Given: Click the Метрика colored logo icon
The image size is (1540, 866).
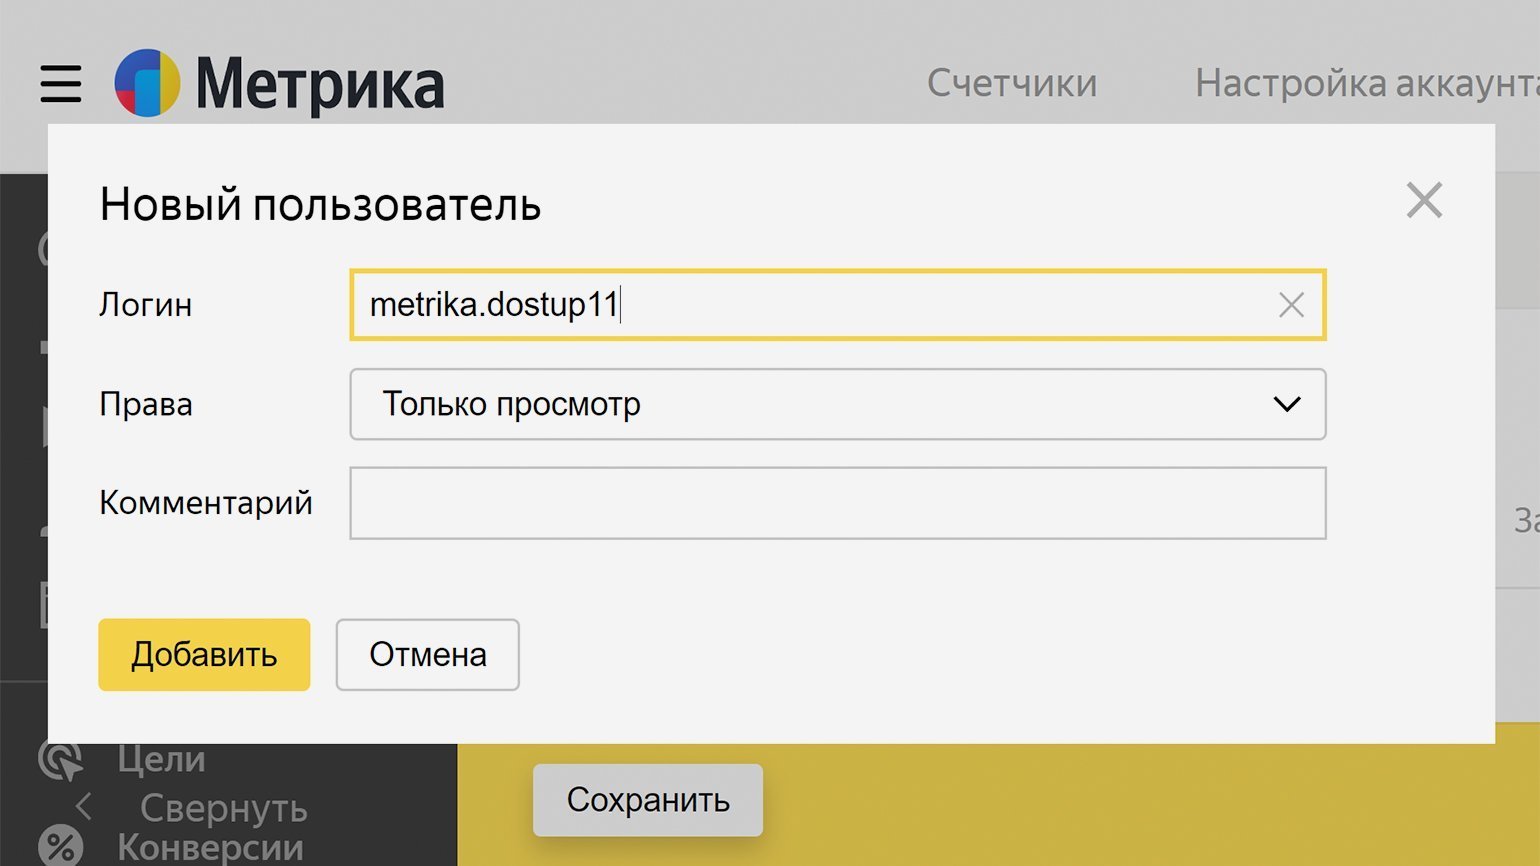Looking at the screenshot, I should (x=147, y=84).
